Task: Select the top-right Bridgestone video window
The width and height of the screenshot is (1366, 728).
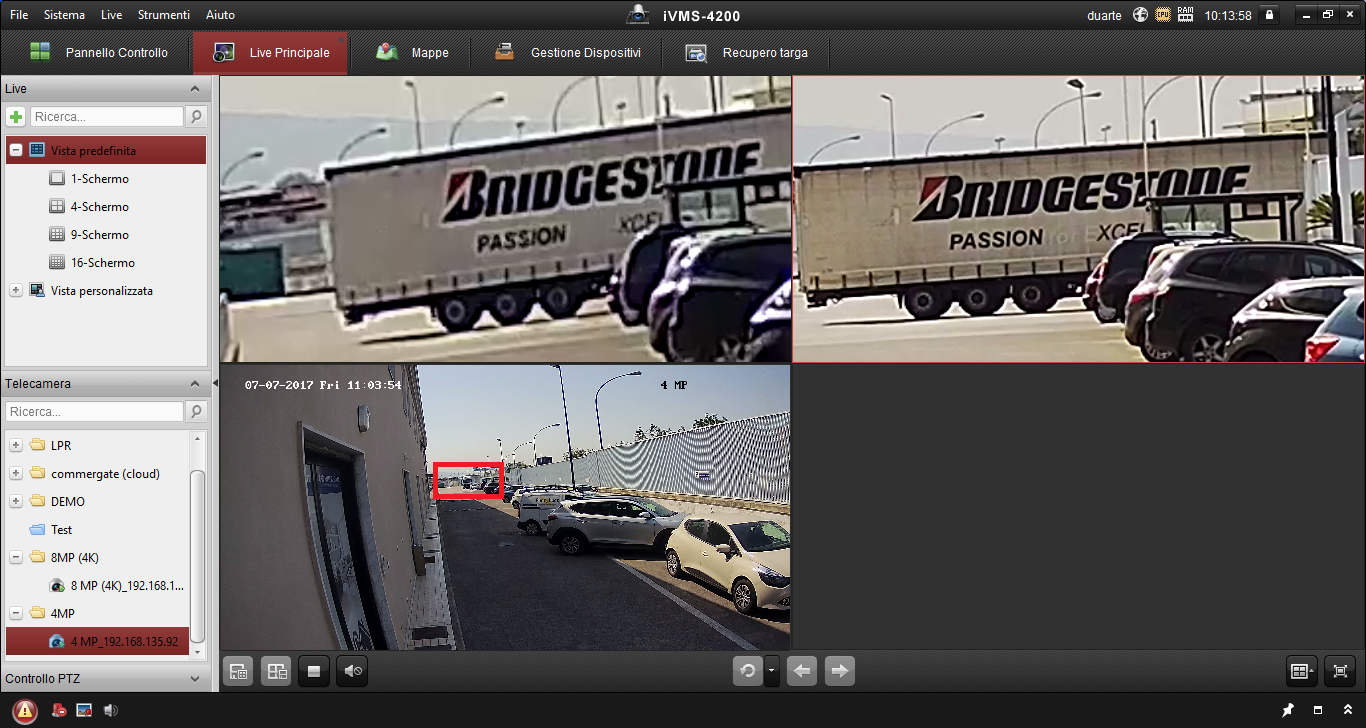Action: tap(1078, 219)
